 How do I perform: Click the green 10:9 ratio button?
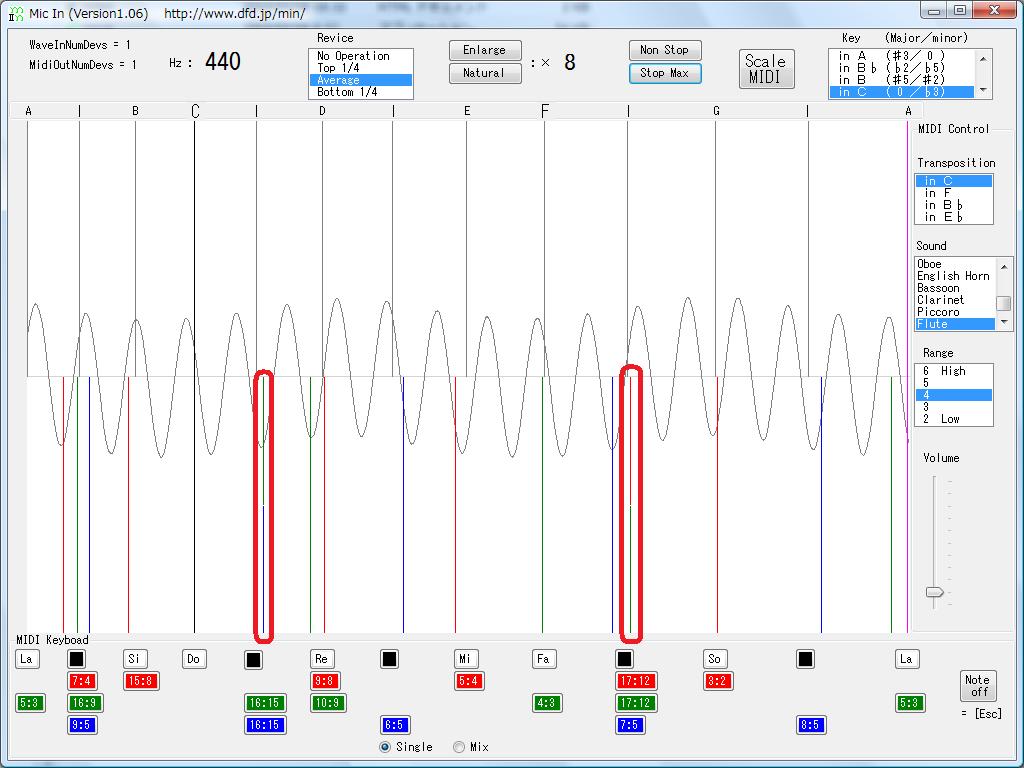tap(328, 703)
